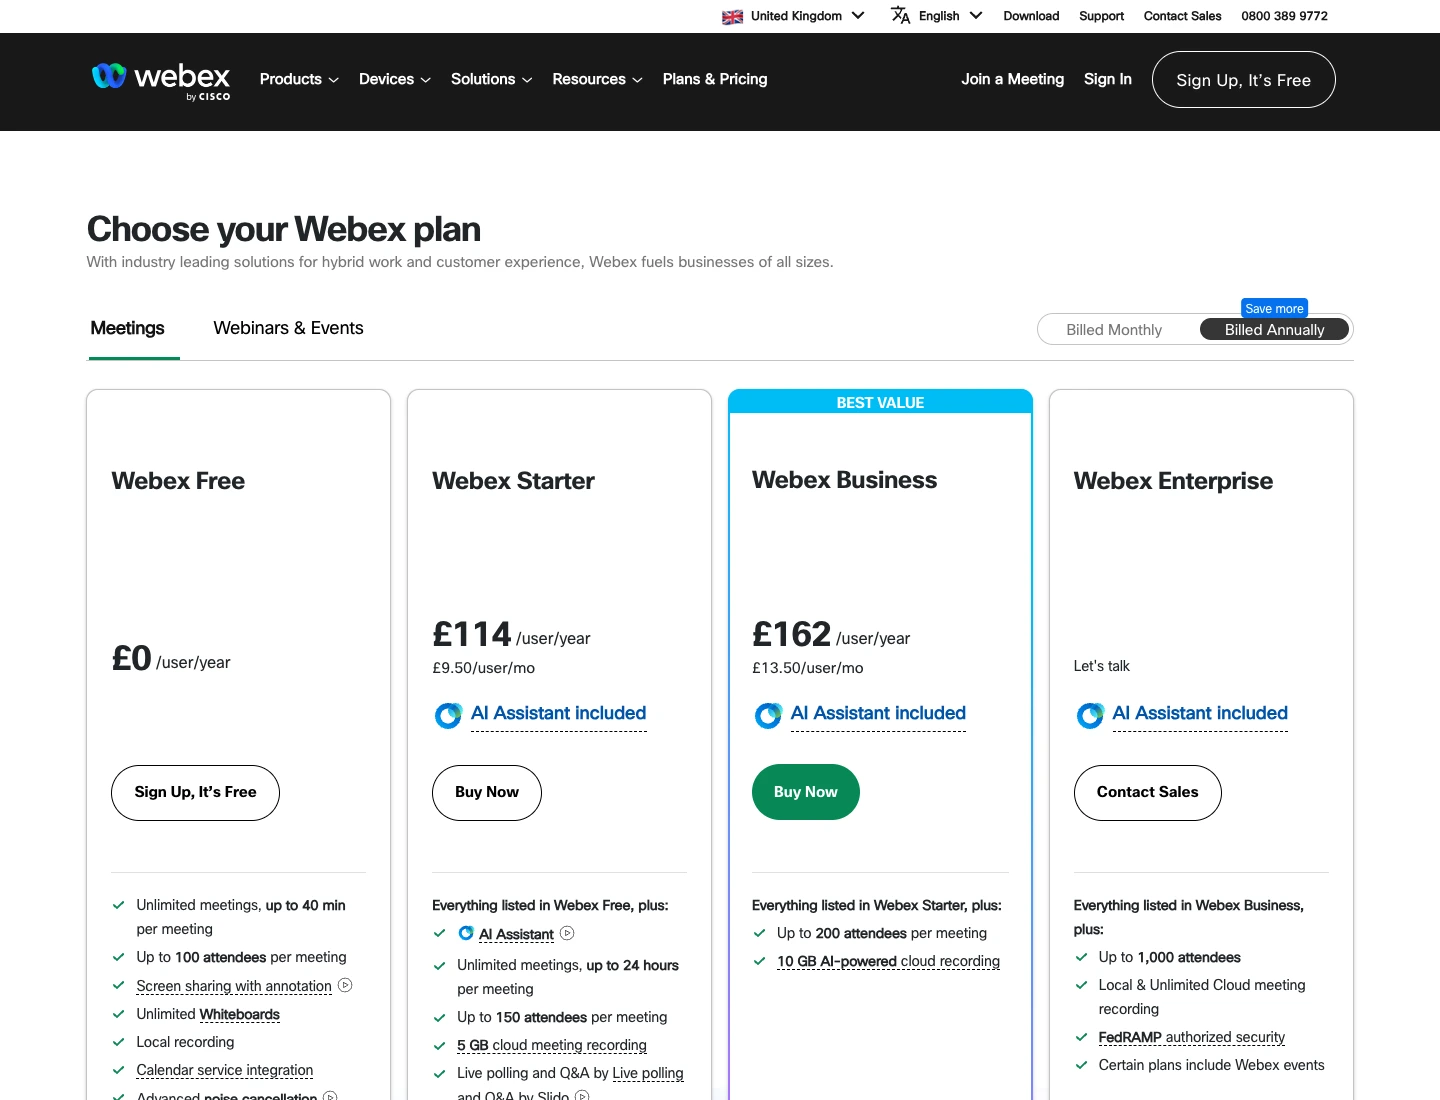Click £114 /user/year price
This screenshot has width=1440, height=1100.
tap(511, 635)
